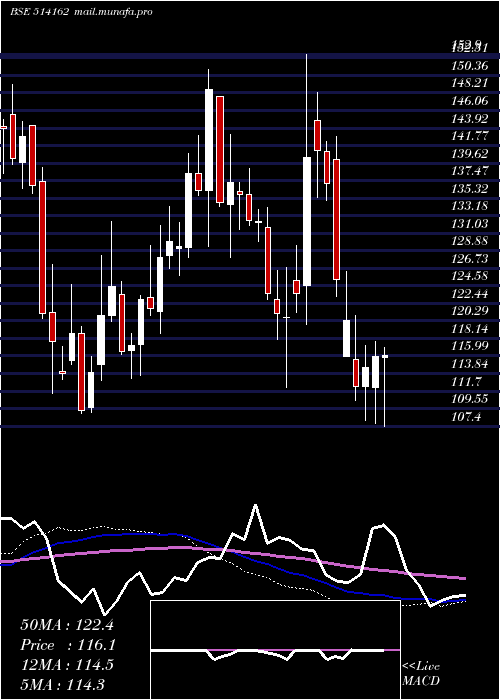Click the '<<Live MACD' label

[421, 673]
